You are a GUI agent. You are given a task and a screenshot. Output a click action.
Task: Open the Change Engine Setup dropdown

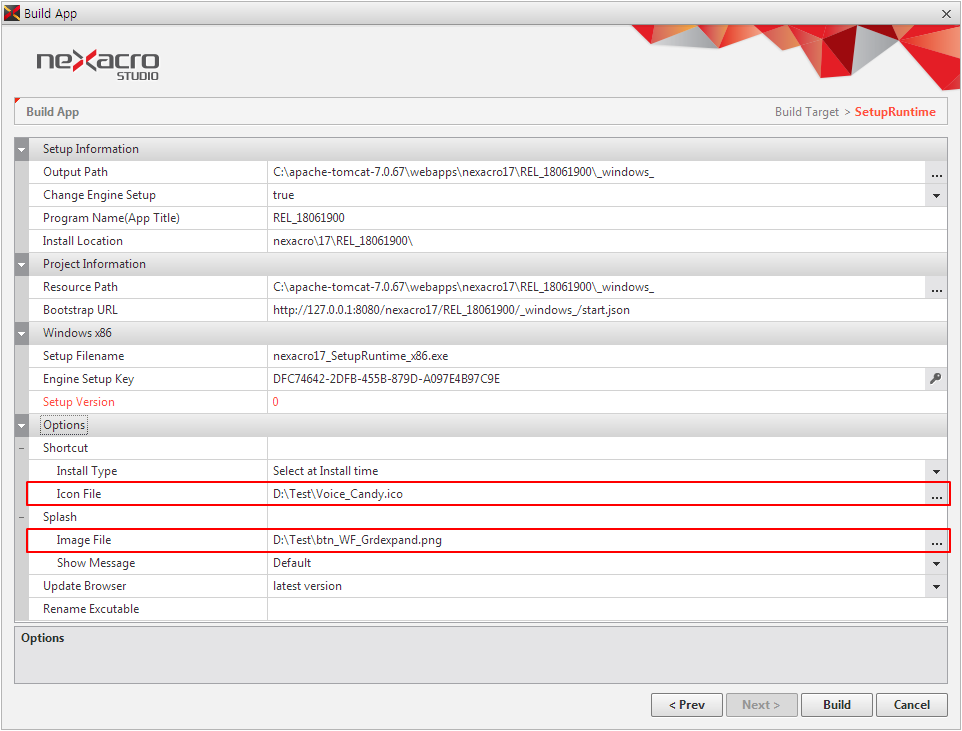936,196
